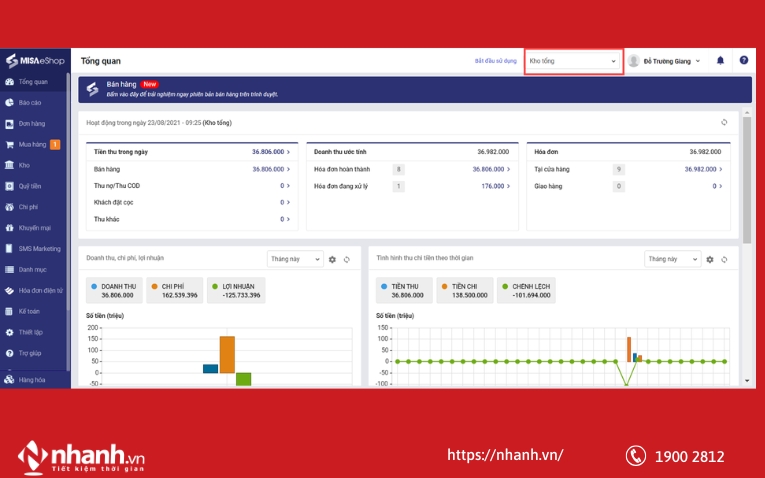765x478 pixels.
Task: Click the Bán hàng New banner
Action: click(415, 89)
